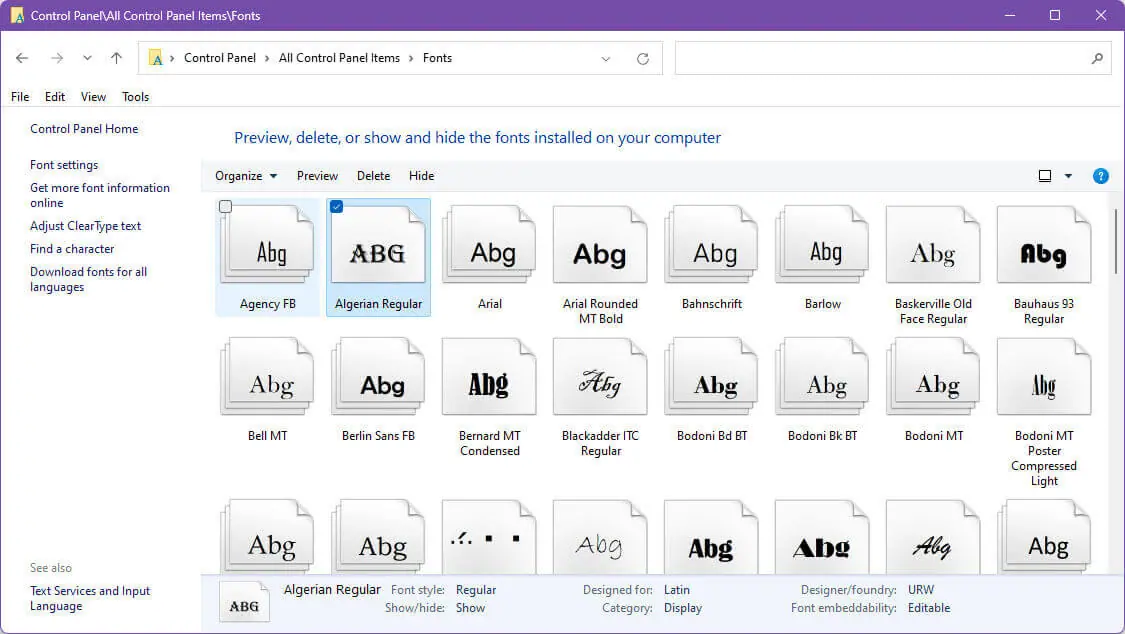Minimize the Fonts window
Screen dimensions: 1125x634
tap(1009, 15)
